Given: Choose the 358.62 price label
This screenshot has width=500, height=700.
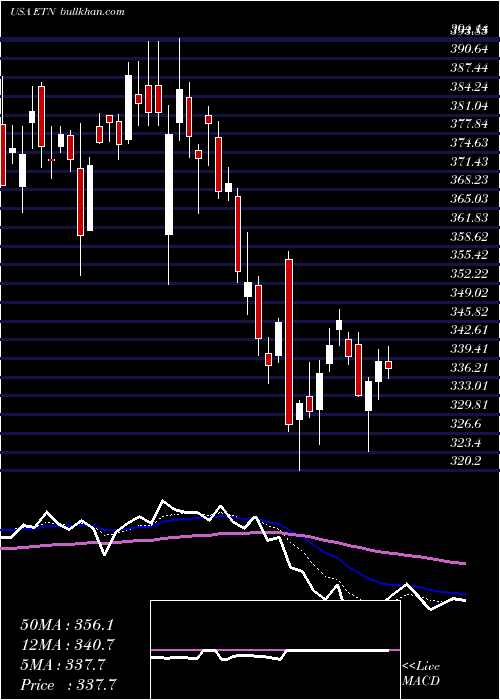Looking at the screenshot, I should [x=469, y=236].
